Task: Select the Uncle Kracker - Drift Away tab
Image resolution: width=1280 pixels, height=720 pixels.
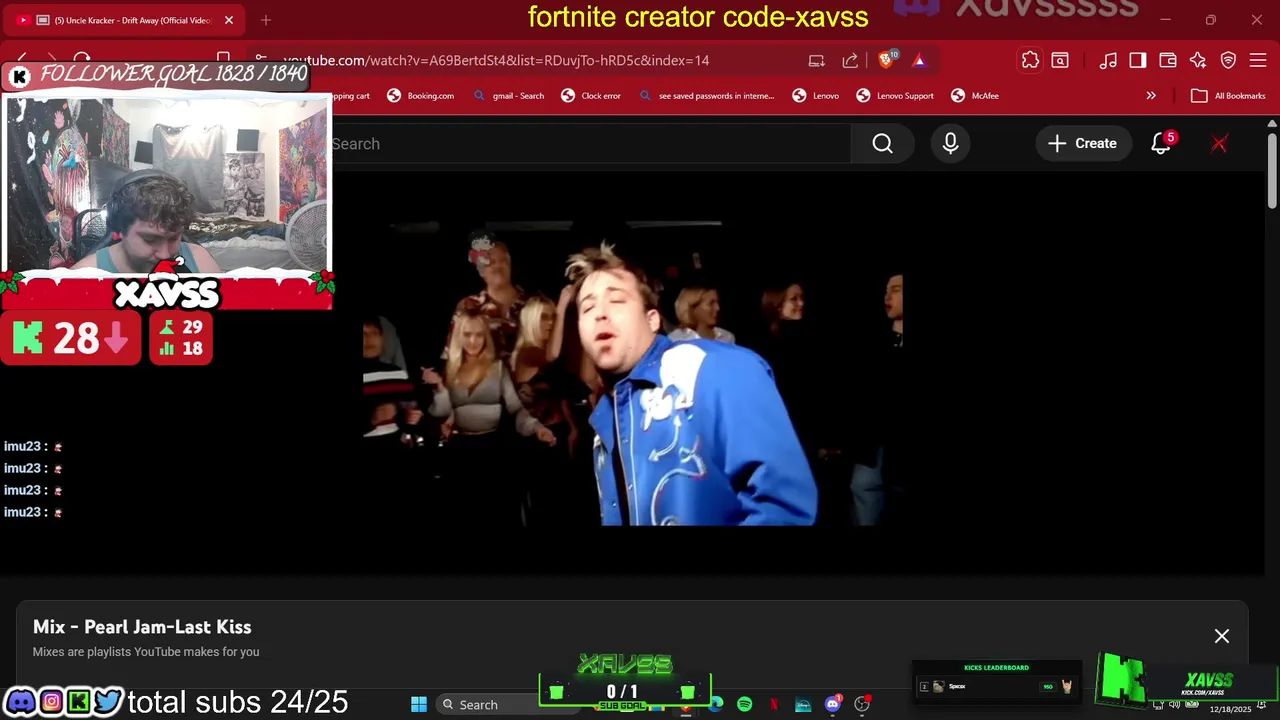Action: coord(125,20)
